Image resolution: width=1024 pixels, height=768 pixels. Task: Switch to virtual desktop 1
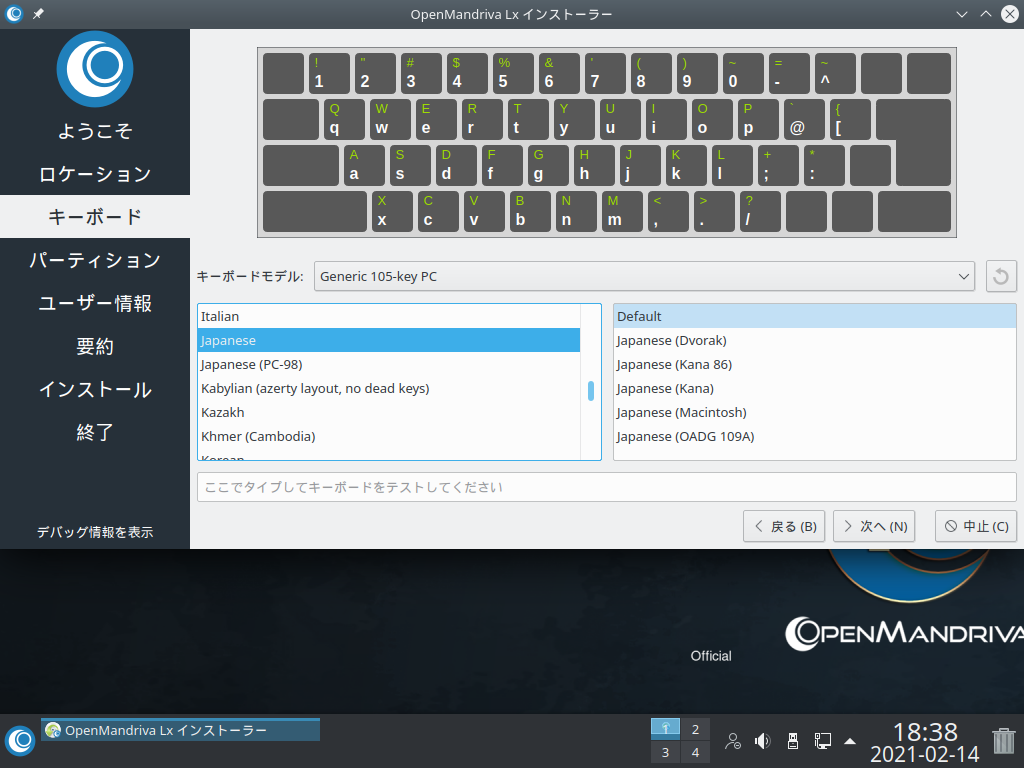[x=665, y=728]
